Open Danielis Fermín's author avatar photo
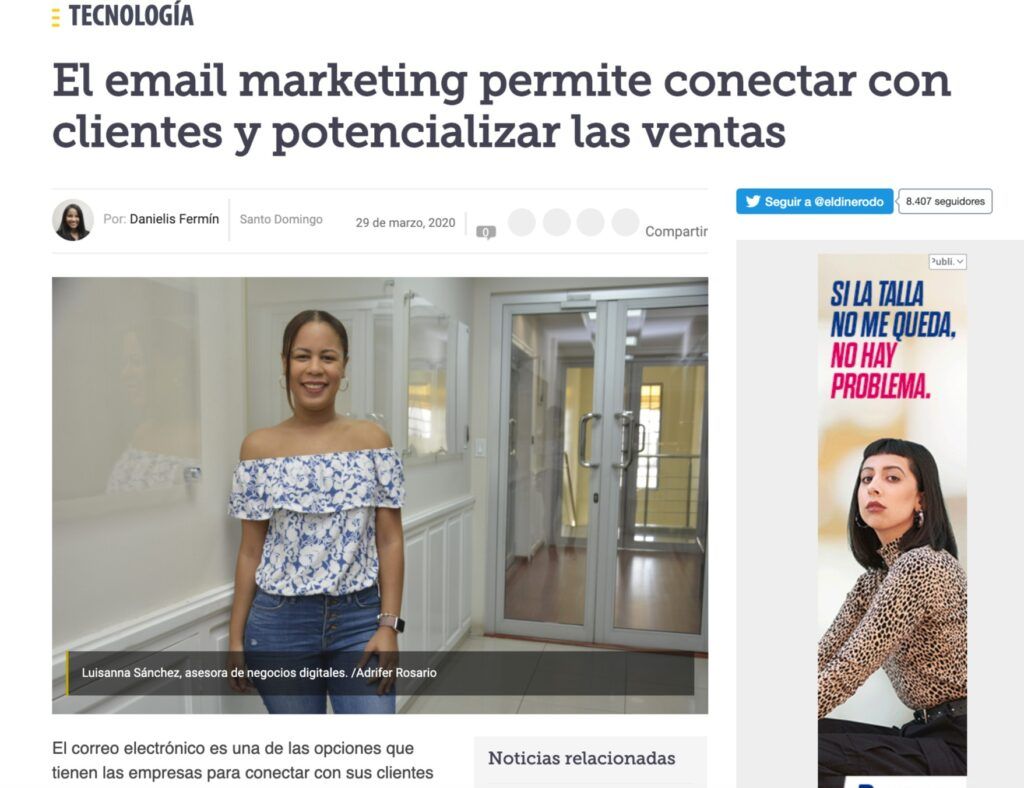 pyautogui.click(x=73, y=220)
